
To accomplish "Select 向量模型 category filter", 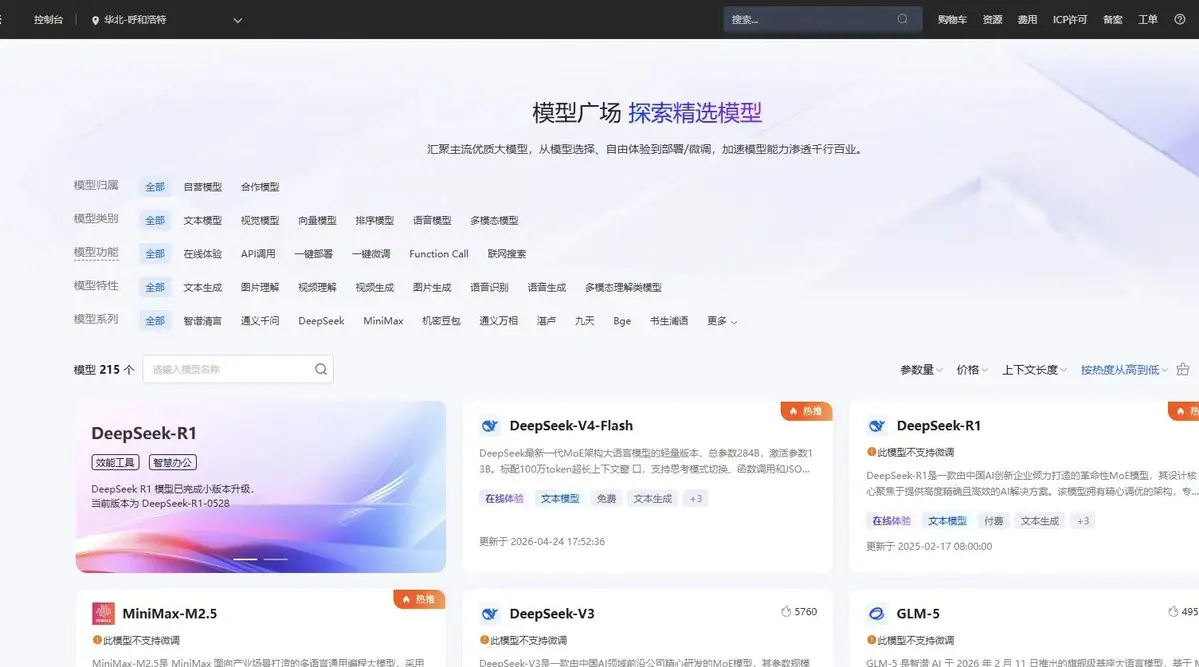I will click(x=317, y=220).
